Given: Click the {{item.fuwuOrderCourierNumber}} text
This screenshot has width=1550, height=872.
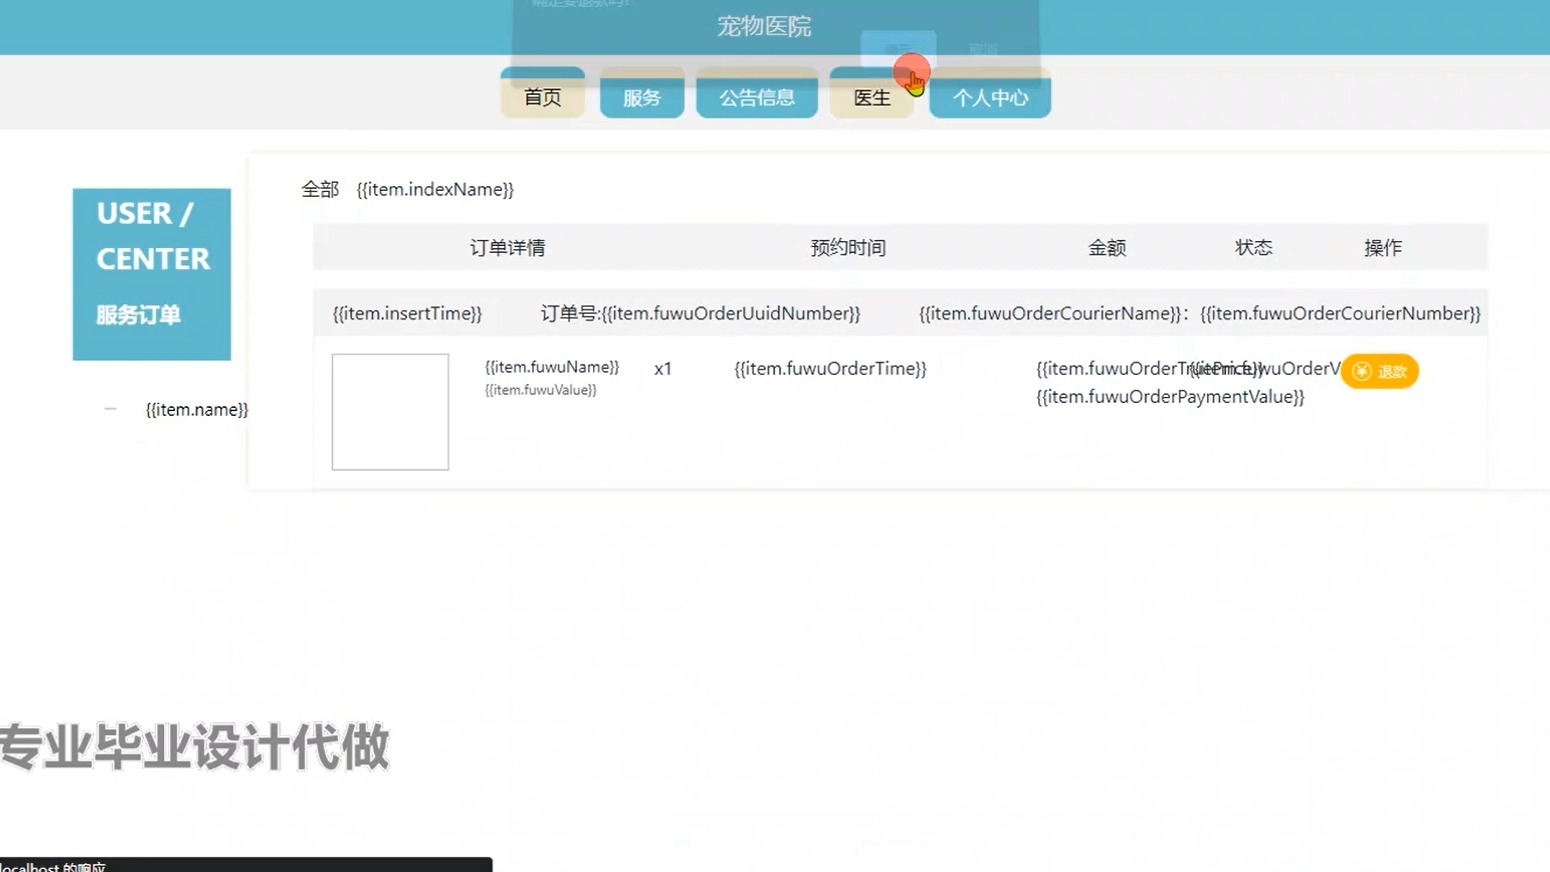Looking at the screenshot, I should pos(1340,313).
